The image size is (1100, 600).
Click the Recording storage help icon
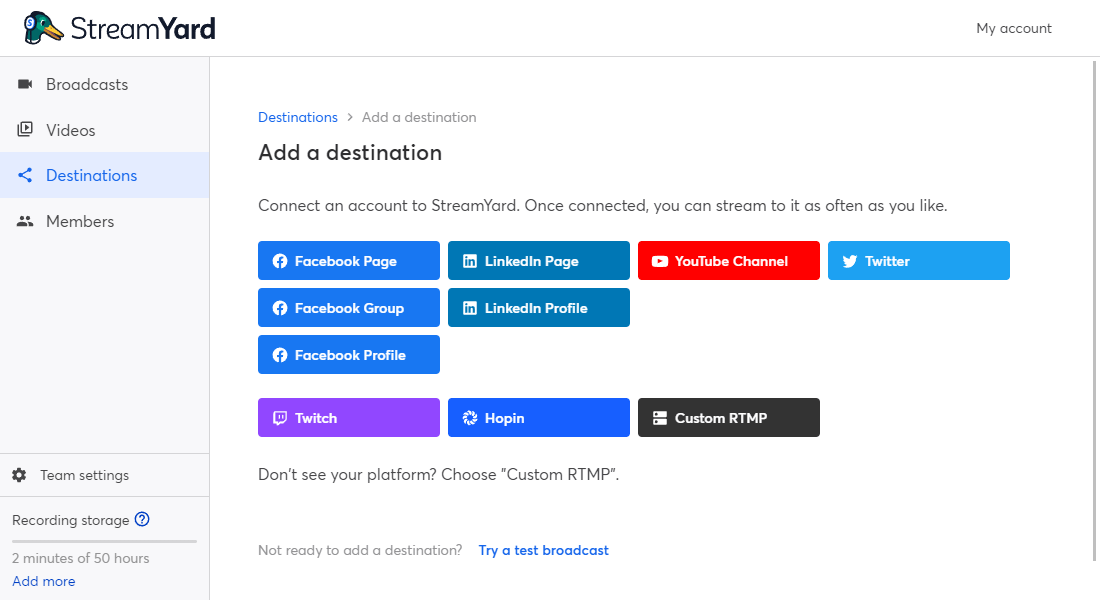pos(142,519)
